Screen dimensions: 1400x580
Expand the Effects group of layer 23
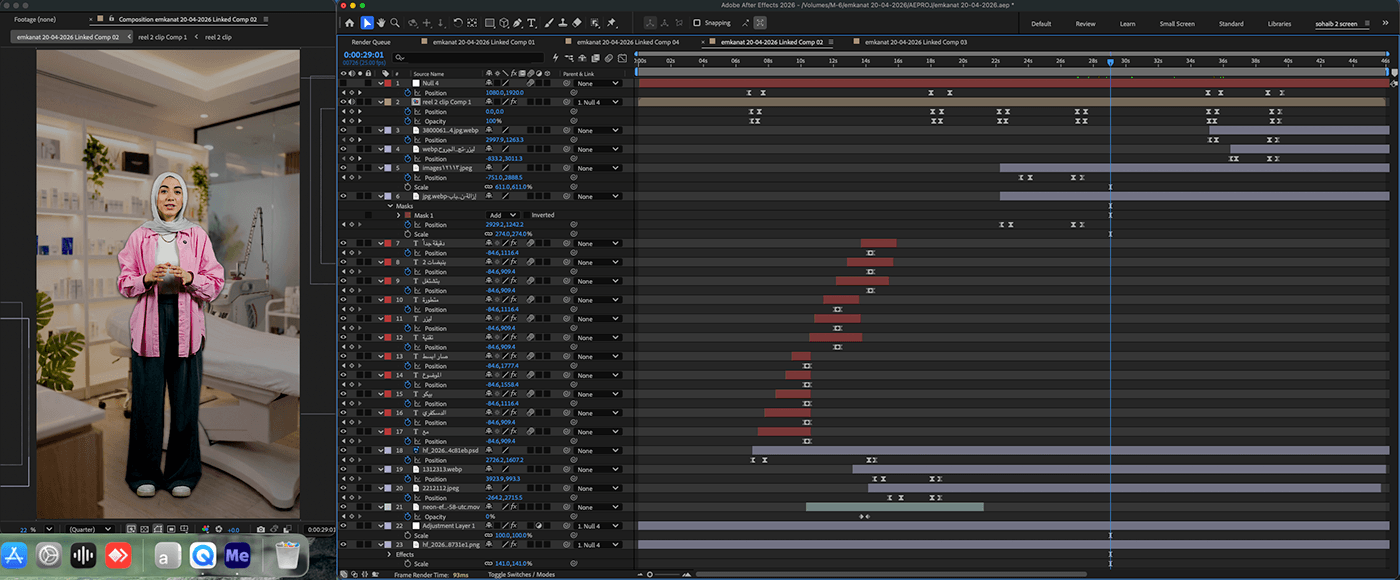coord(390,554)
